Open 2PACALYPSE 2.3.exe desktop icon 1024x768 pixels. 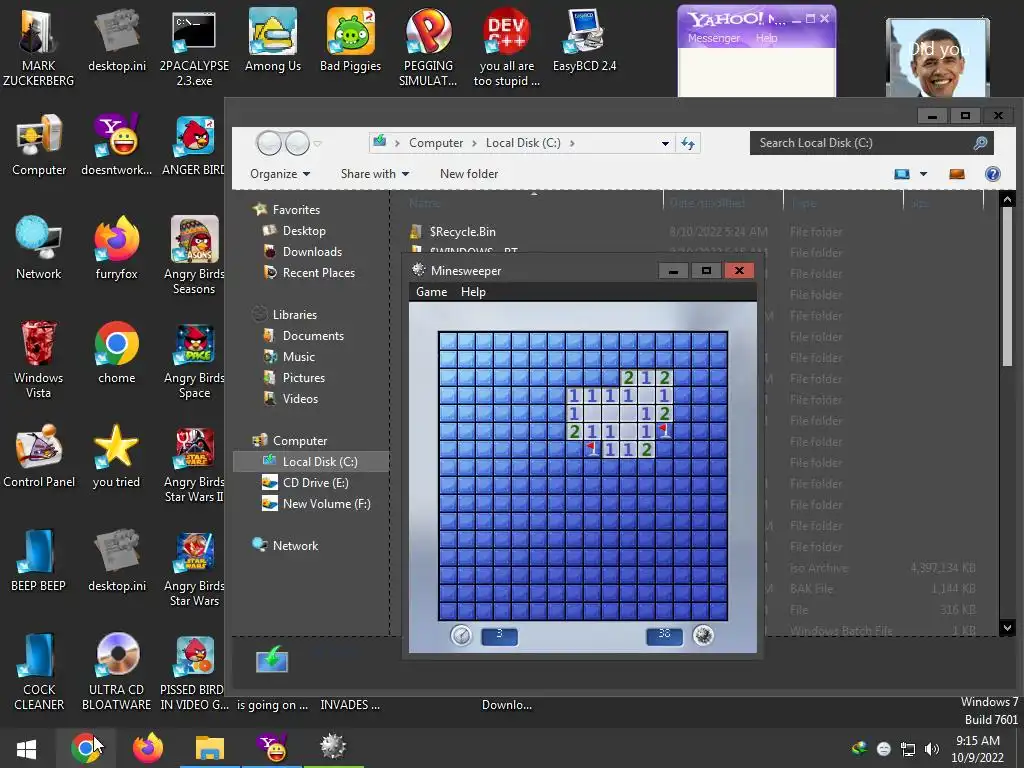tap(194, 46)
